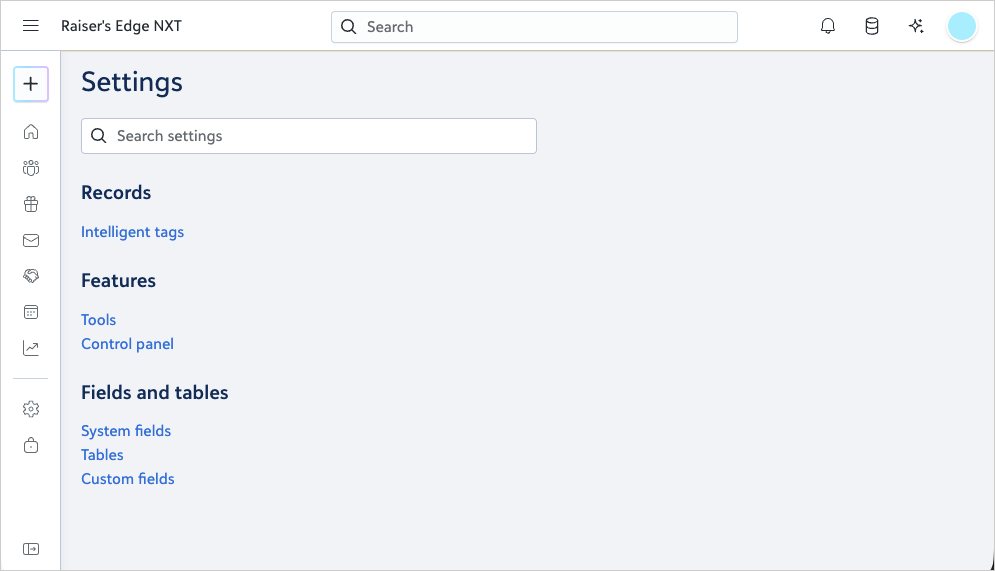Open the user profile avatar menu
This screenshot has width=995, height=571.
pyautogui.click(x=962, y=27)
